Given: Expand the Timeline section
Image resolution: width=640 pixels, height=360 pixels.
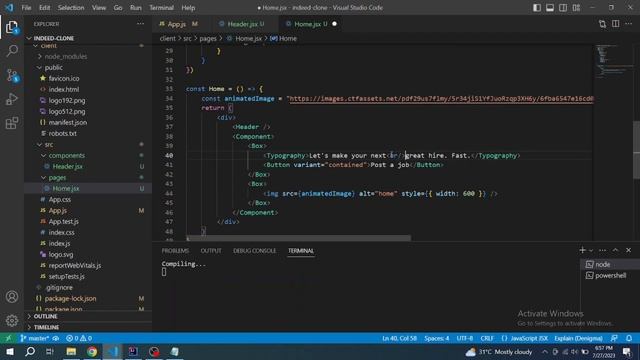Looking at the screenshot, I should coord(88,327).
